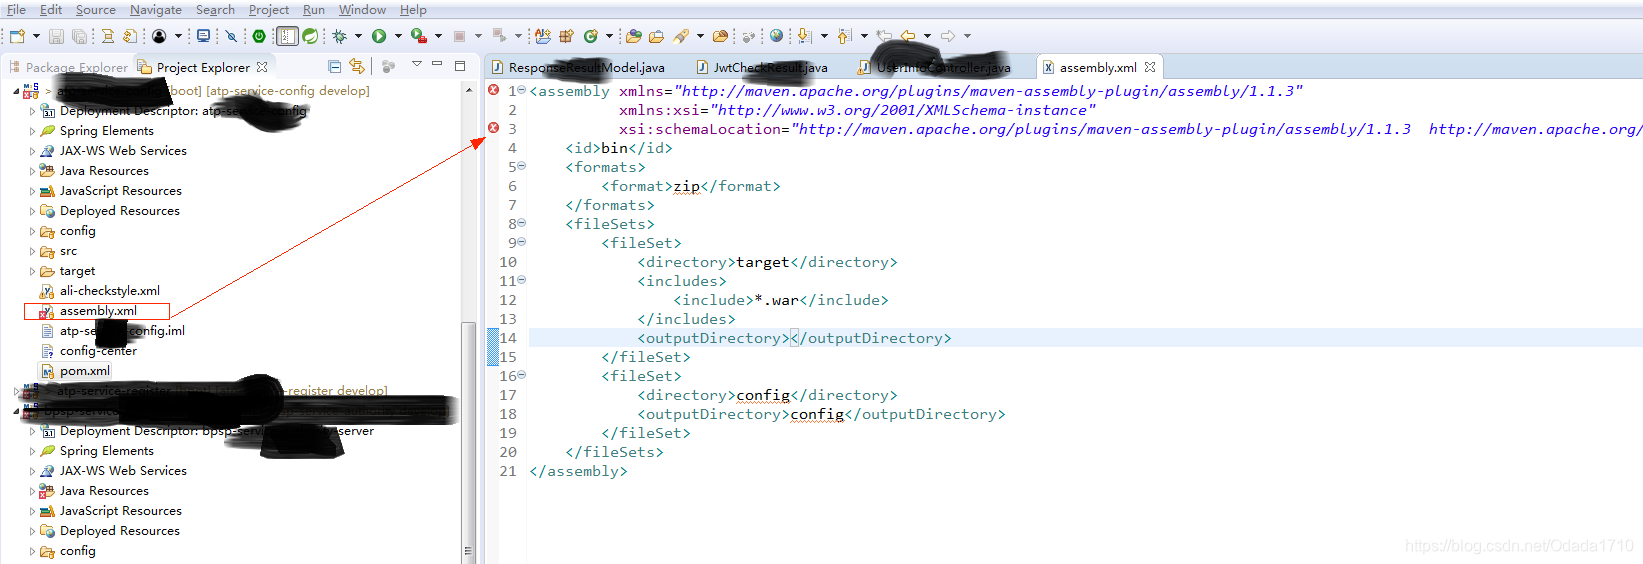
Task: Select assembly.xml in project tree
Action: pyautogui.click(x=98, y=311)
